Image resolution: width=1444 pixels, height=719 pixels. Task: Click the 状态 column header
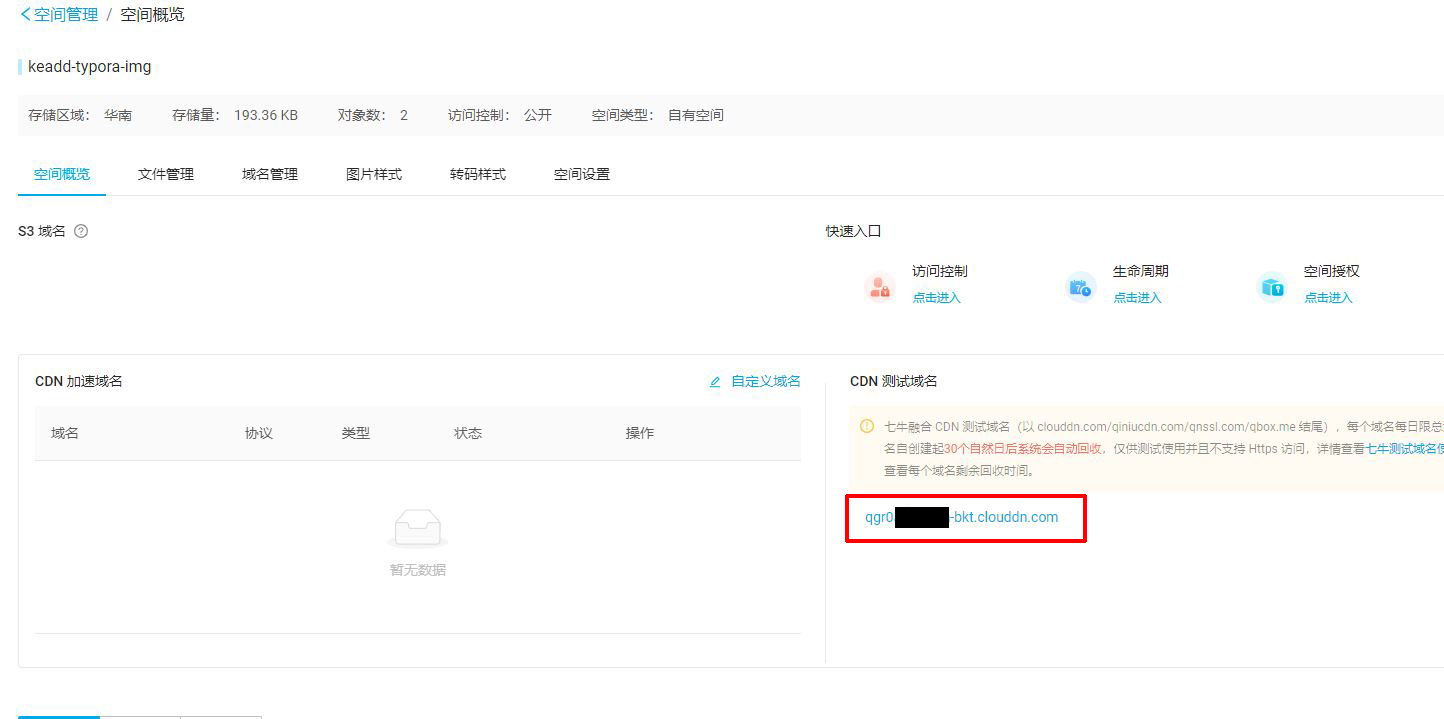(x=468, y=433)
